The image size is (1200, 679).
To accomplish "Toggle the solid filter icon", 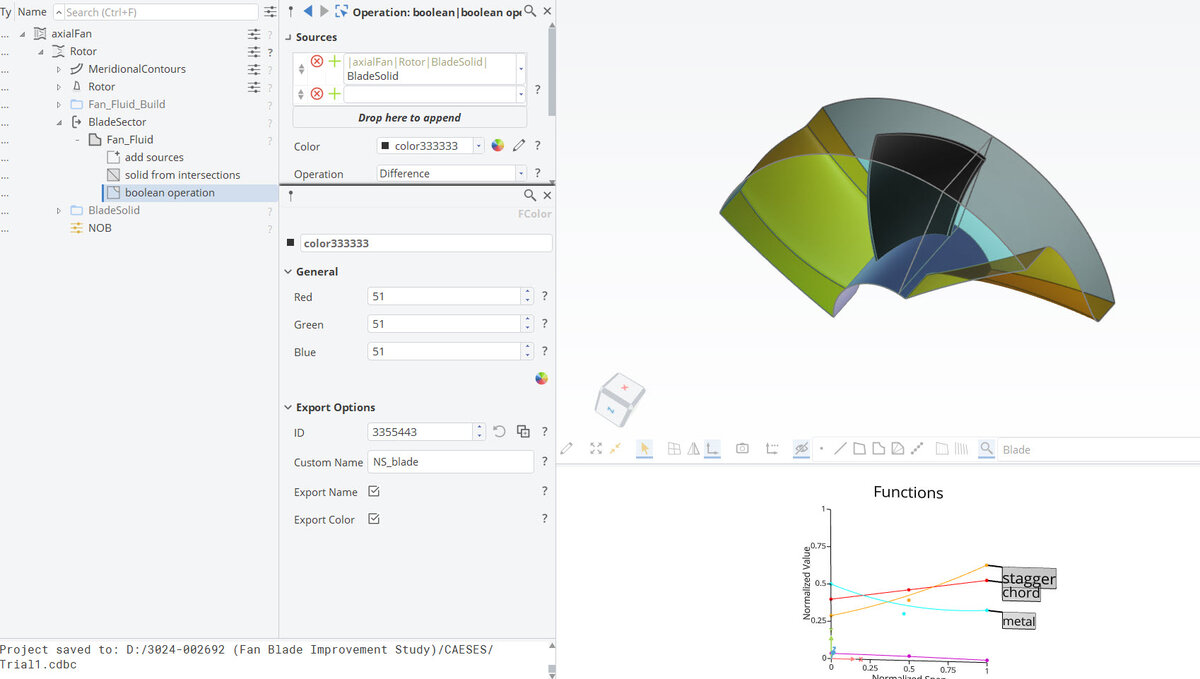I will pos(878,449).
